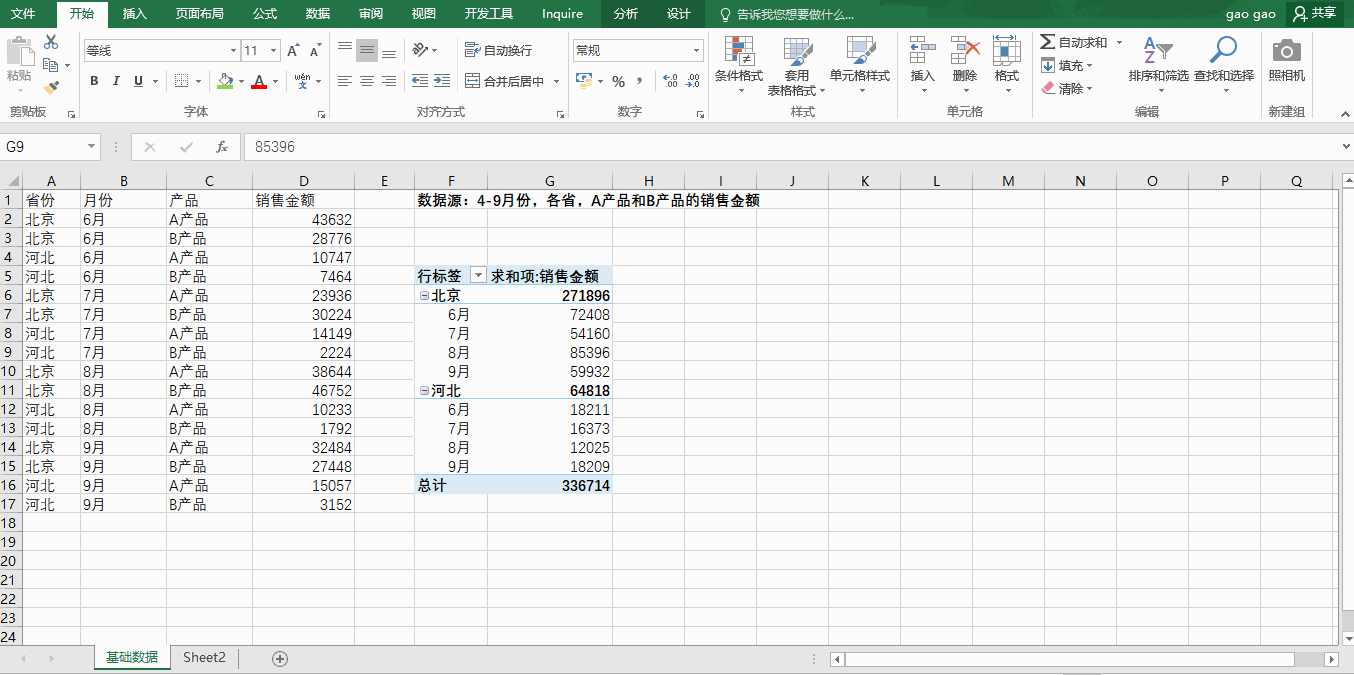Click the text orientation icon
Screen dimensions: 1354x675
420,50
